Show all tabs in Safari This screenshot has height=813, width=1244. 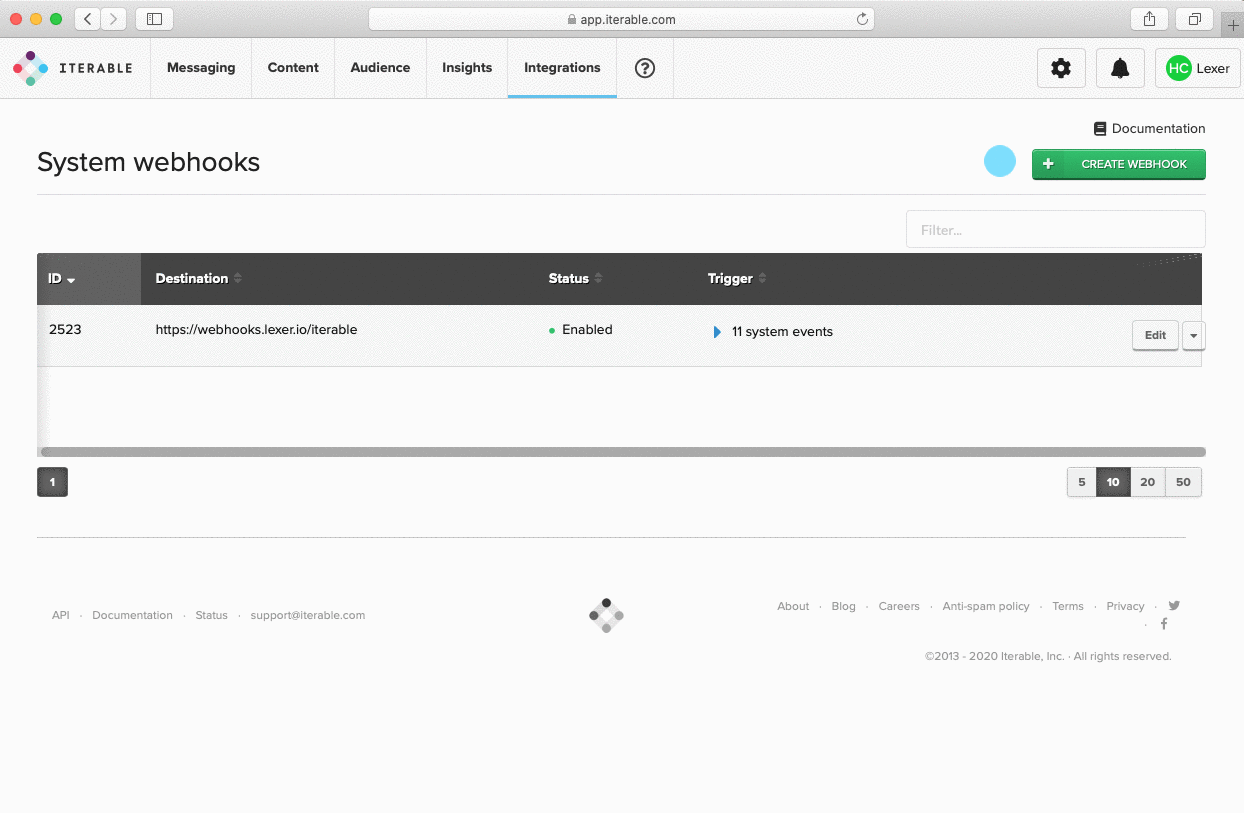point(1195,18)
